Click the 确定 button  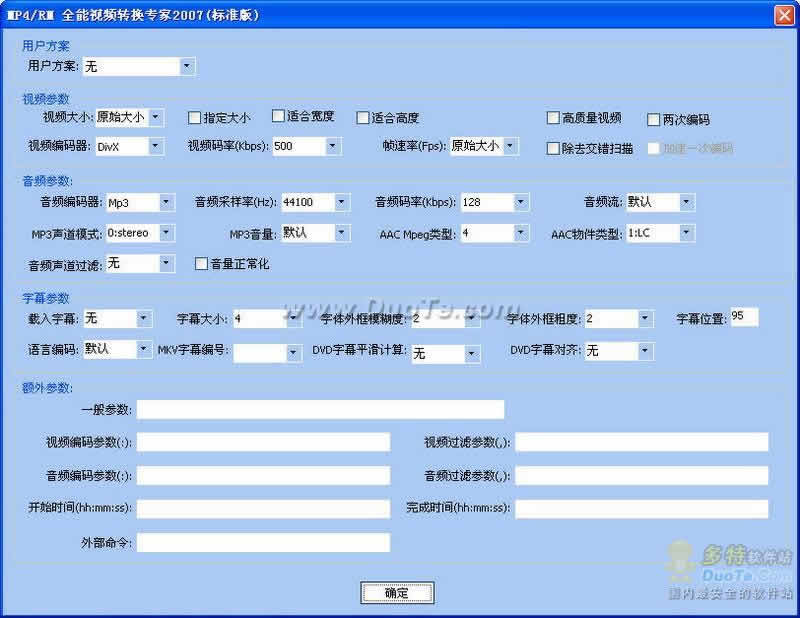[x=397, y=593]
